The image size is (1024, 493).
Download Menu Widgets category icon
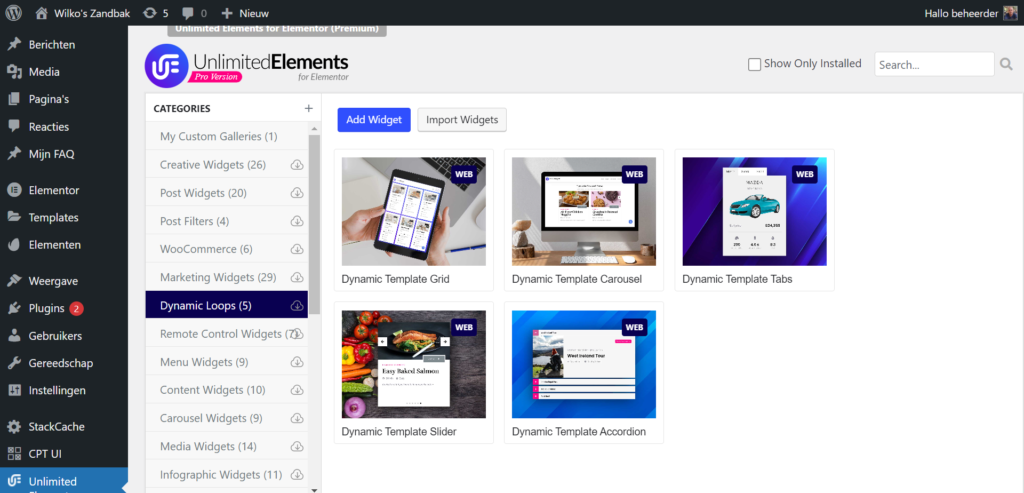click(297, 362)
